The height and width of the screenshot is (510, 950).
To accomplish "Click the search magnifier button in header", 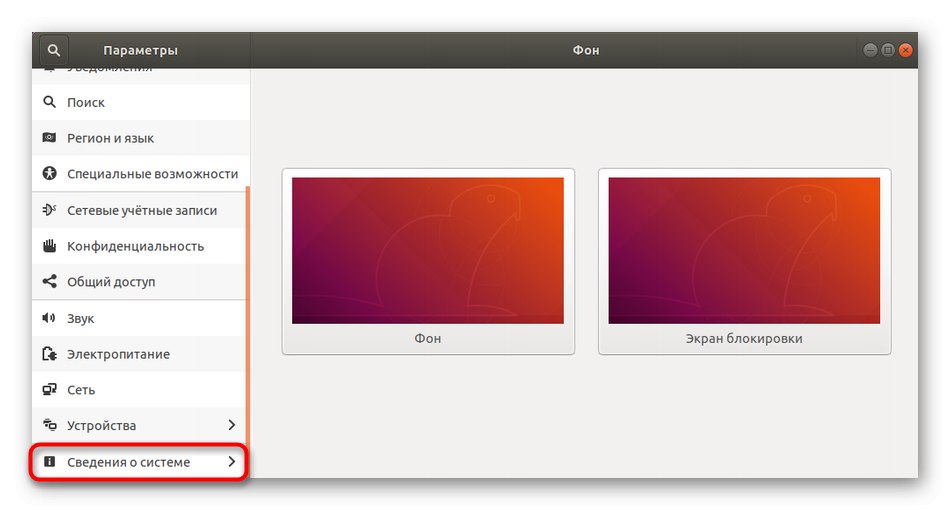I will pos(54,50).
